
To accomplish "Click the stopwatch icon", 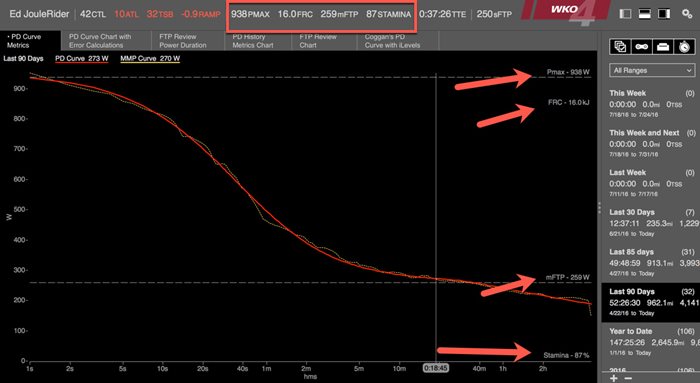I will coord(684,46).
